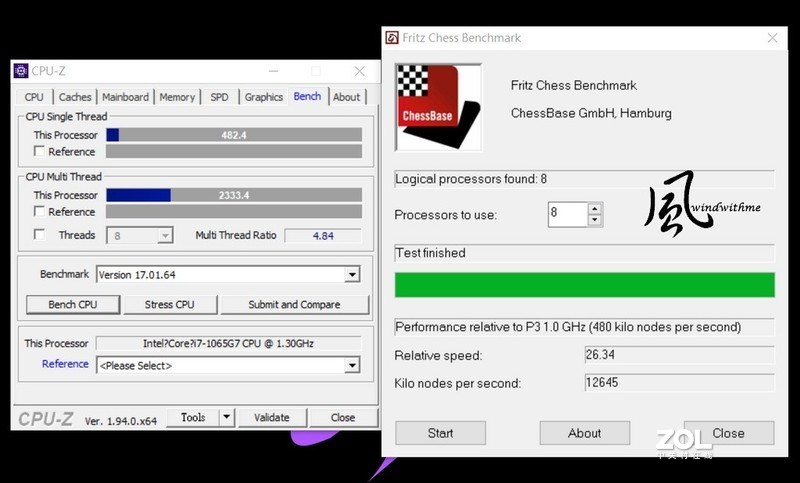The width and height of the screenshot is (800, 483).
Task: Click the CPU-Z title bar app icon
Action: pyautogui.click(x=21, y=71)
